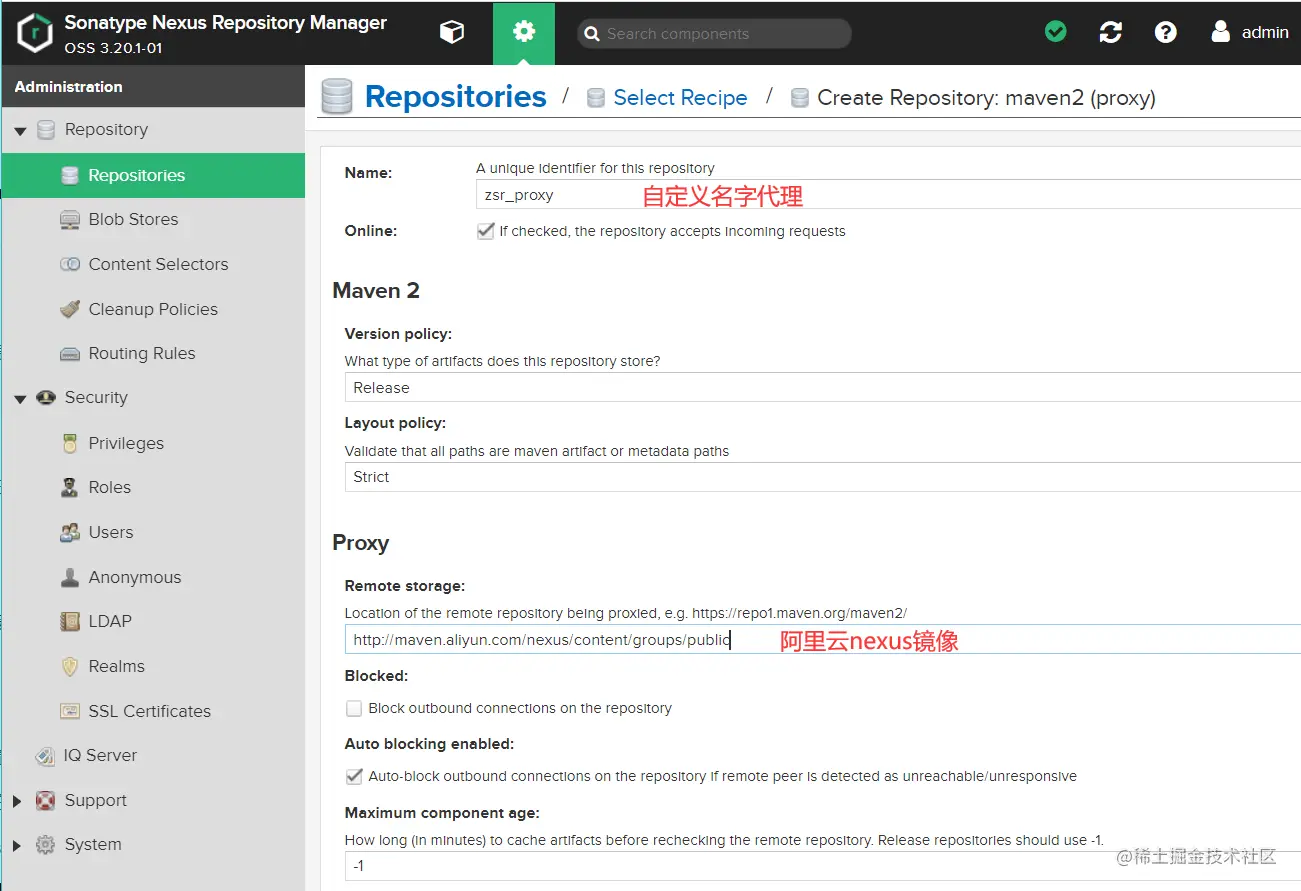Click the Name field containing zsr_proxy
Viewport: 1301px width, 891px height.
coord(888,195)
